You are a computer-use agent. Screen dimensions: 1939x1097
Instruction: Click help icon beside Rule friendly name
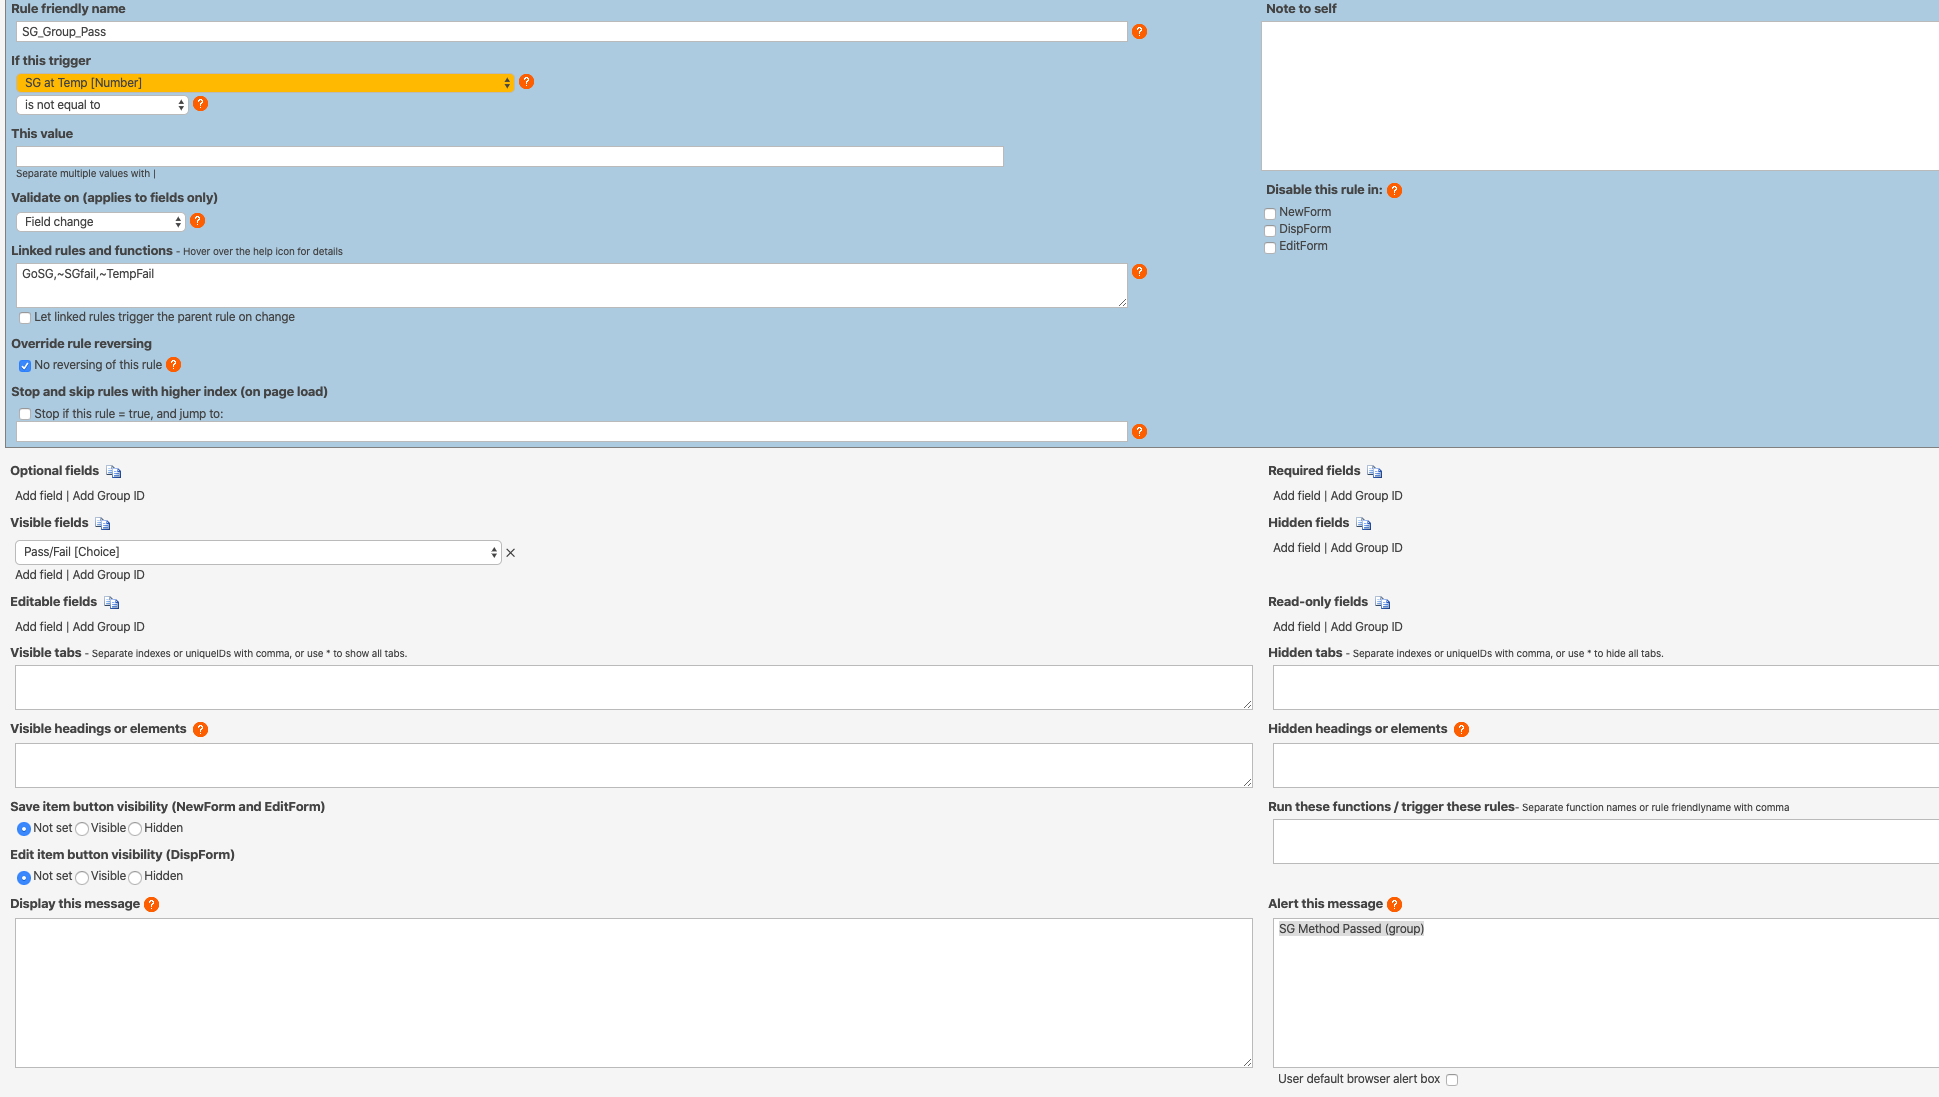1139,32
